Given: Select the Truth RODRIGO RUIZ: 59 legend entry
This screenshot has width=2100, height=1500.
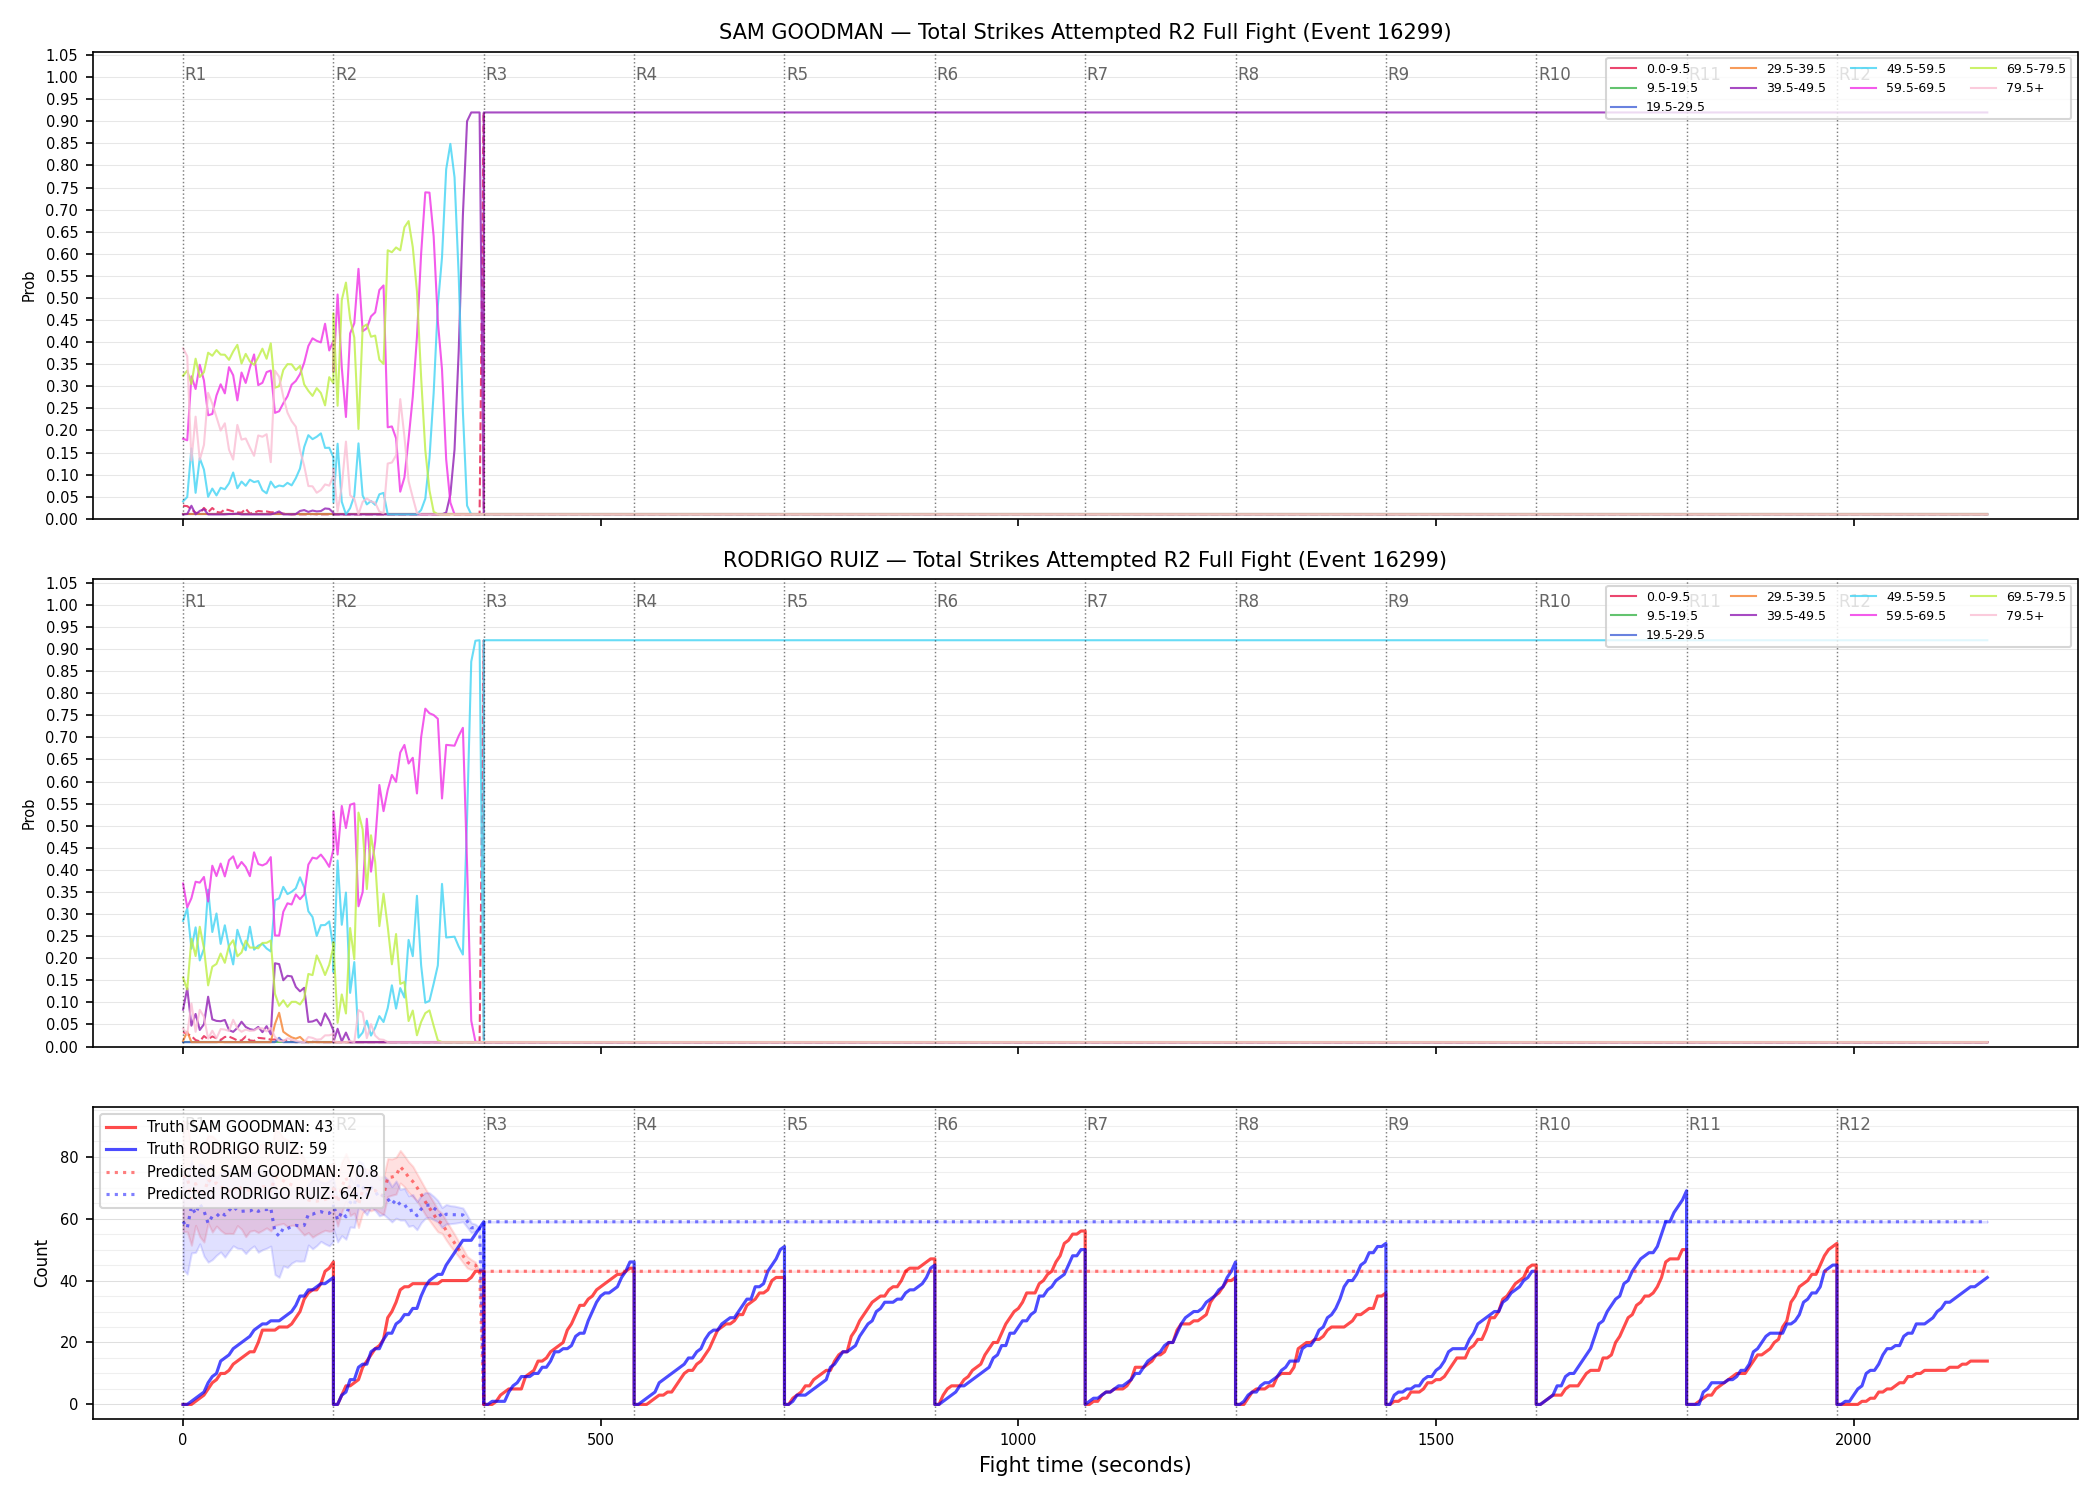Looking at the screenshot, I should 216,1149.
